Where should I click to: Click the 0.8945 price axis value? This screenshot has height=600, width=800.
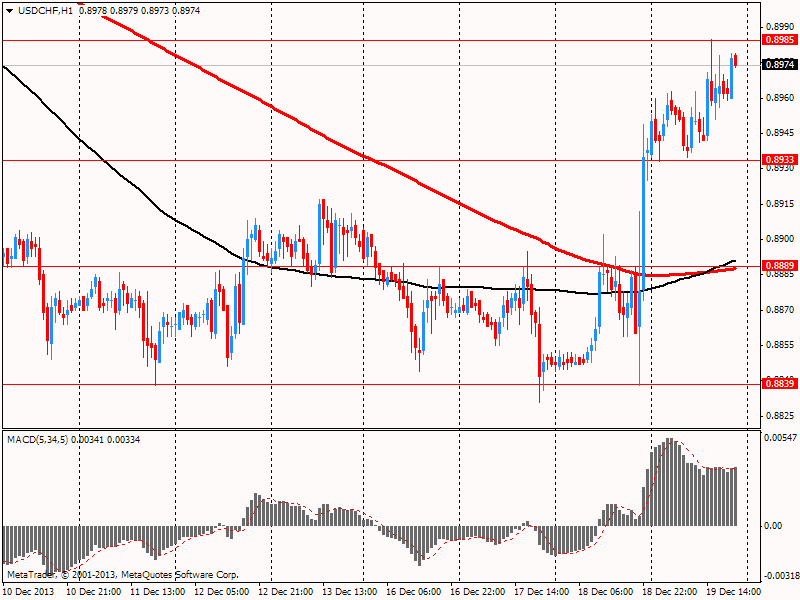click(780, 133)
